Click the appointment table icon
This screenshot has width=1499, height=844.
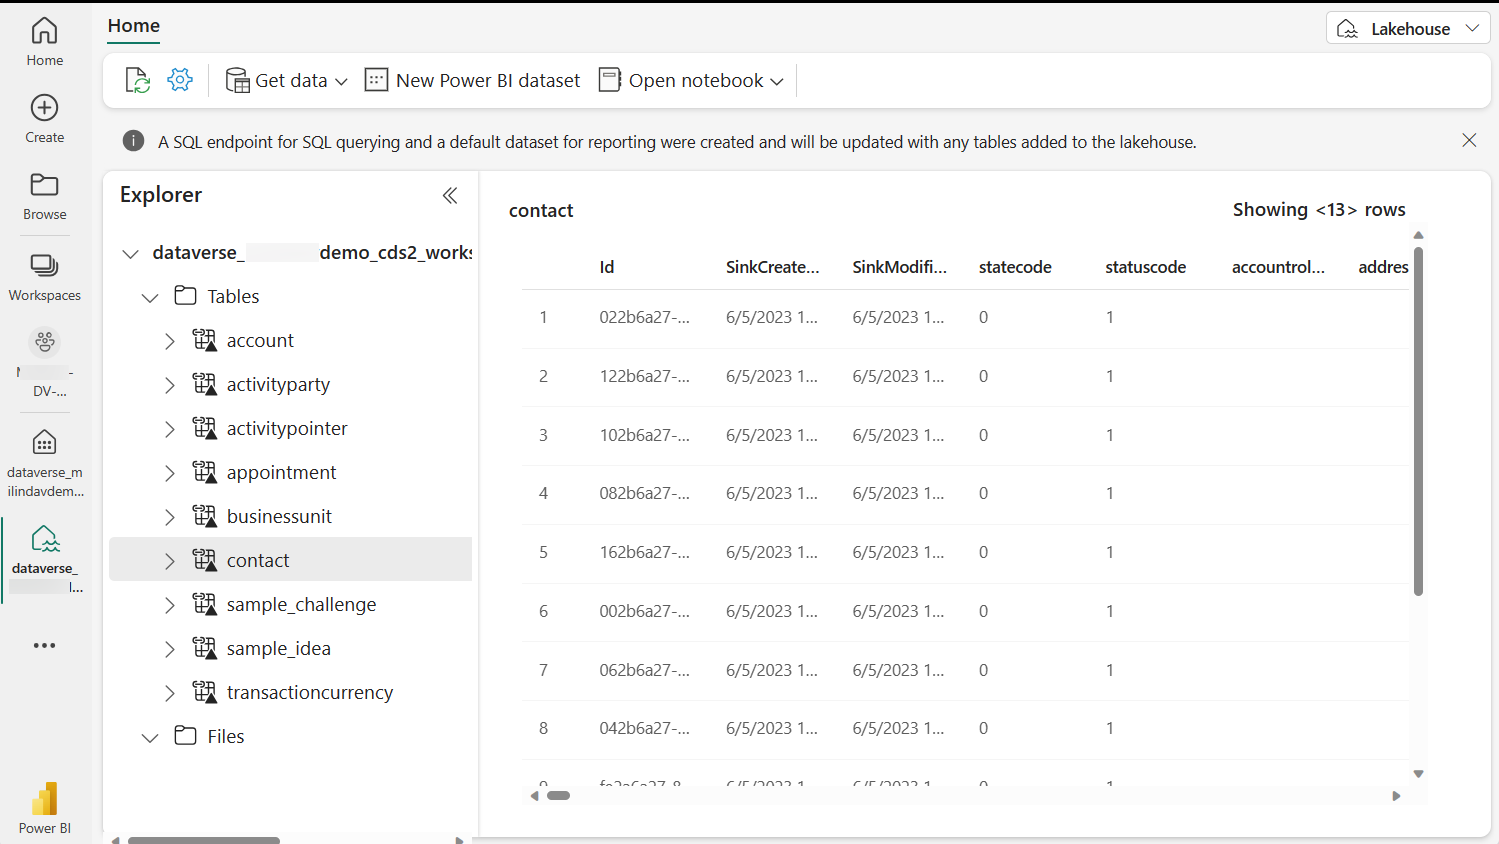[204, 472]
